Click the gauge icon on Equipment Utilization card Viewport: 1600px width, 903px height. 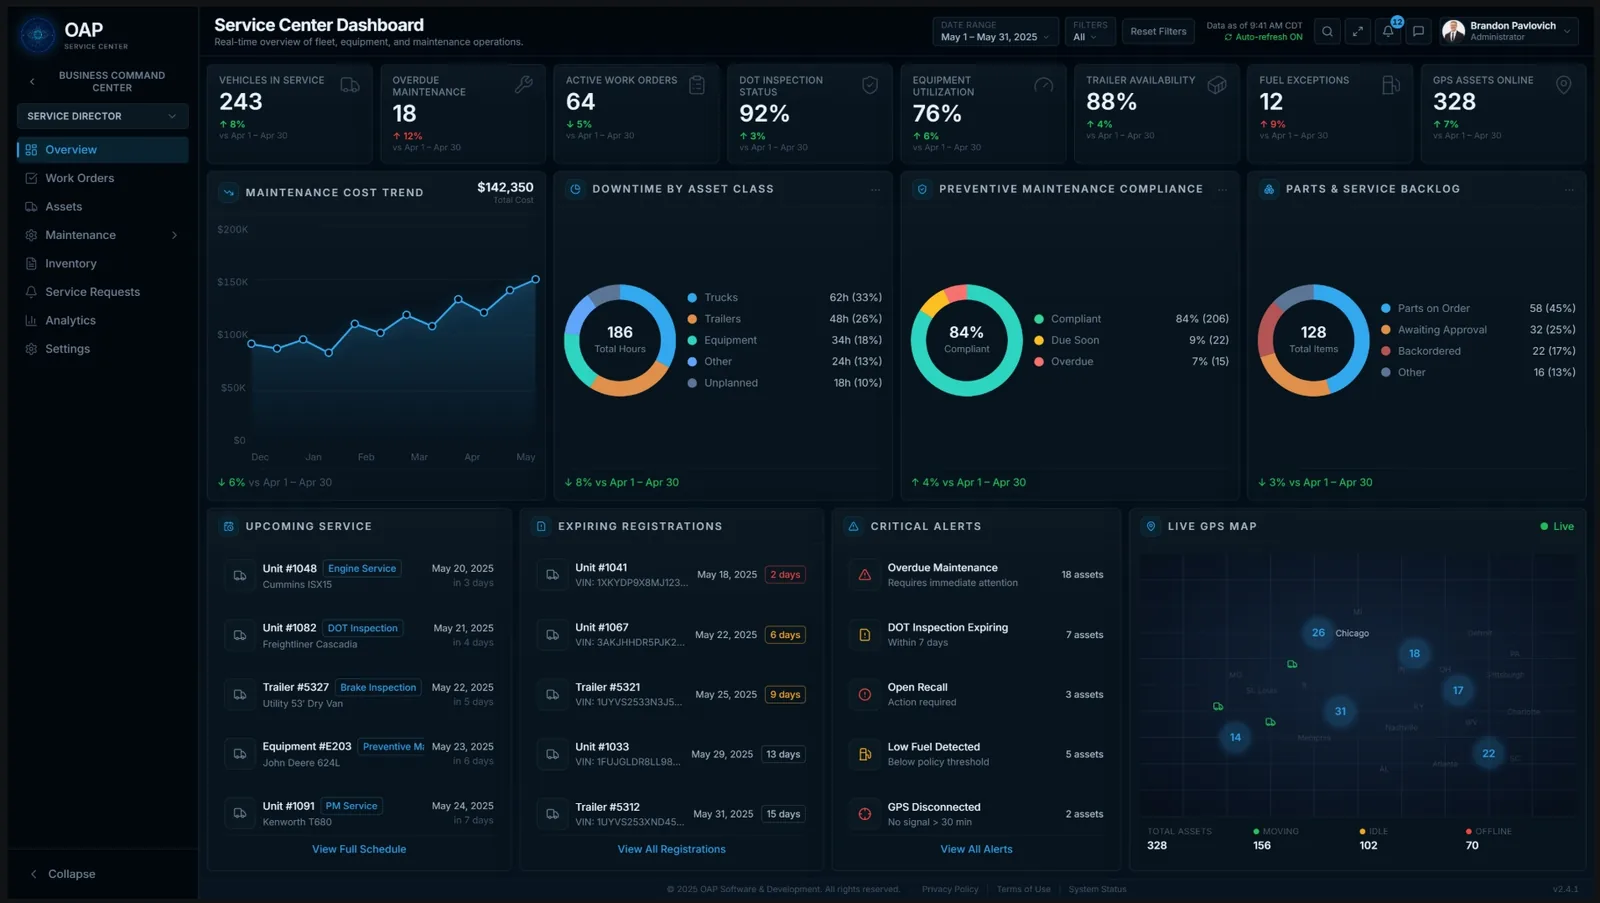pyautogui.click(x=1043, y=85)
